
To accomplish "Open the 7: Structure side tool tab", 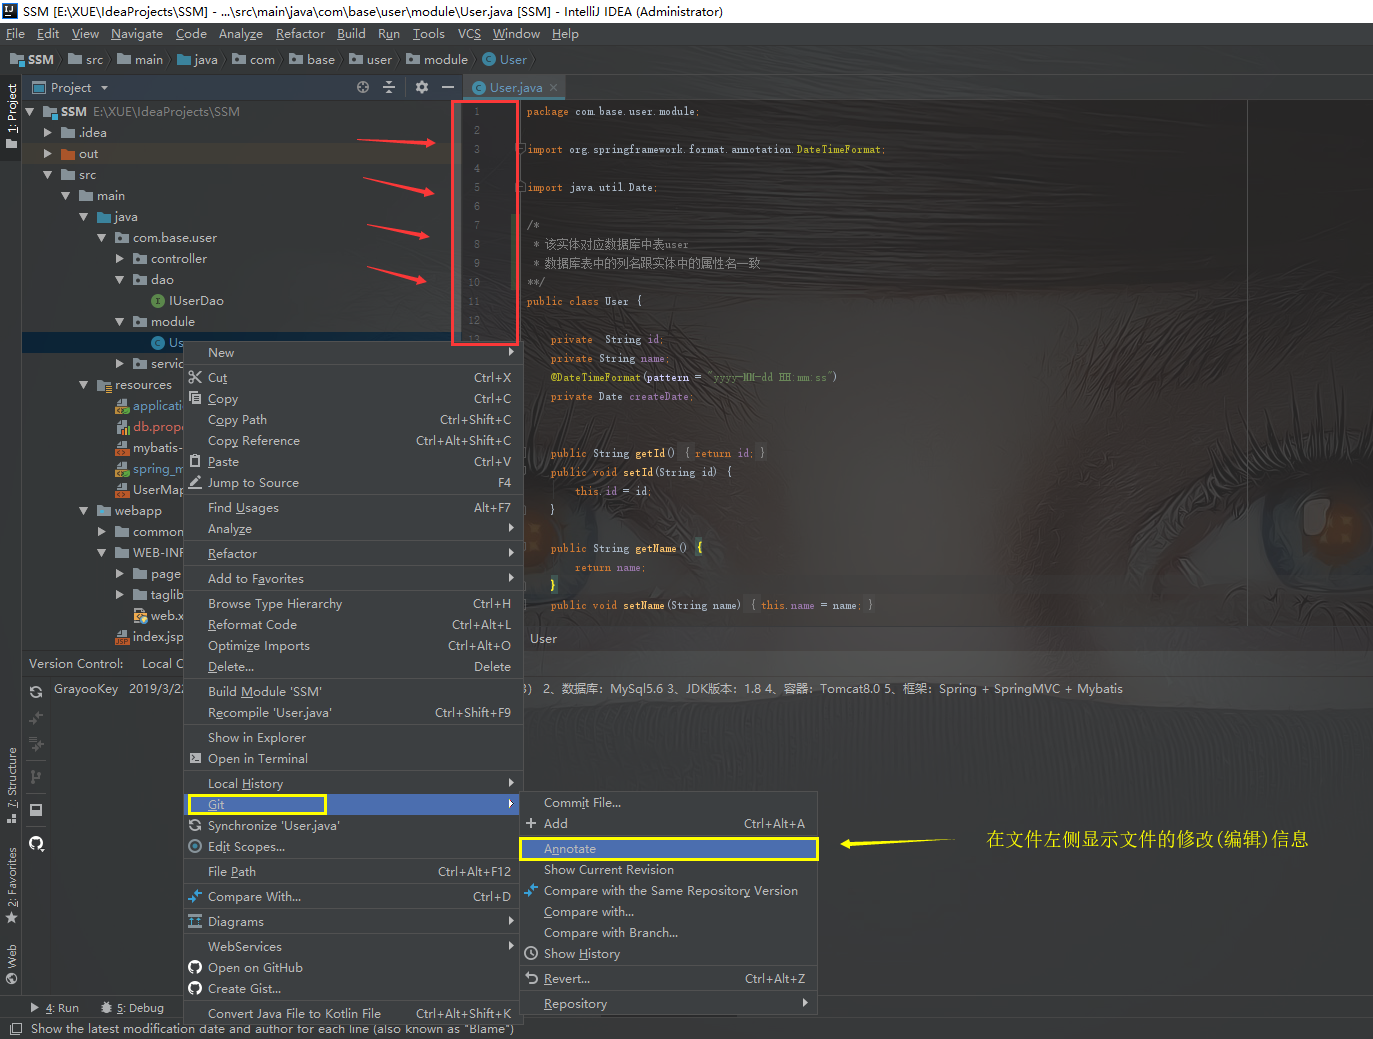I will pos(12,785).
